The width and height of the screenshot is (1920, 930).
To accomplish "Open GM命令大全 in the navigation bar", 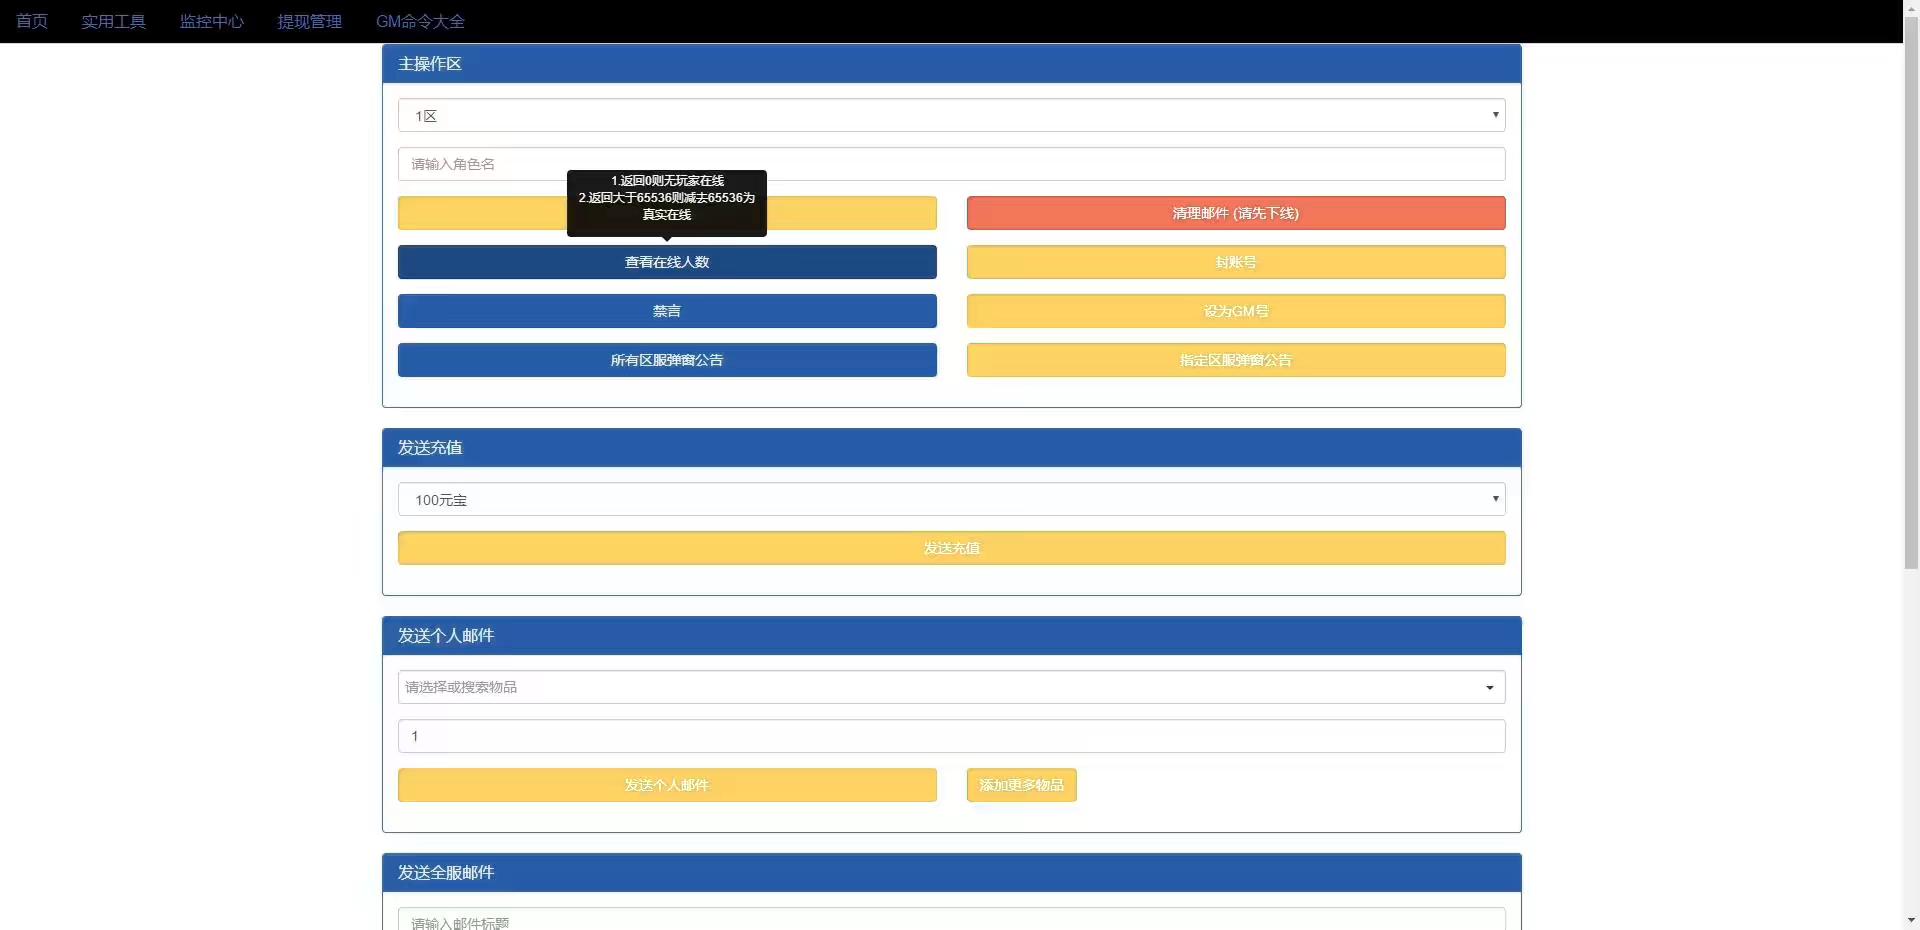I will (420, 21).
